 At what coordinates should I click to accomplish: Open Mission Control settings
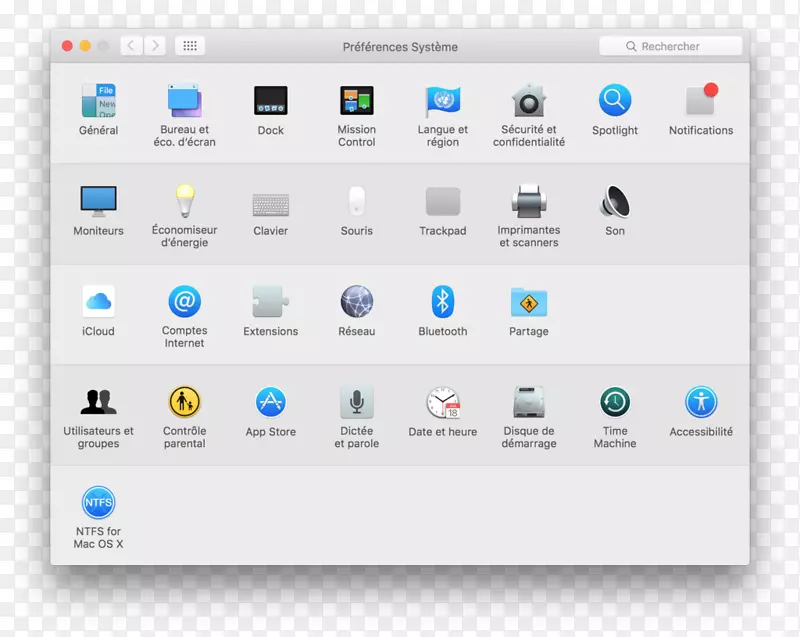(x=357, y=102)
